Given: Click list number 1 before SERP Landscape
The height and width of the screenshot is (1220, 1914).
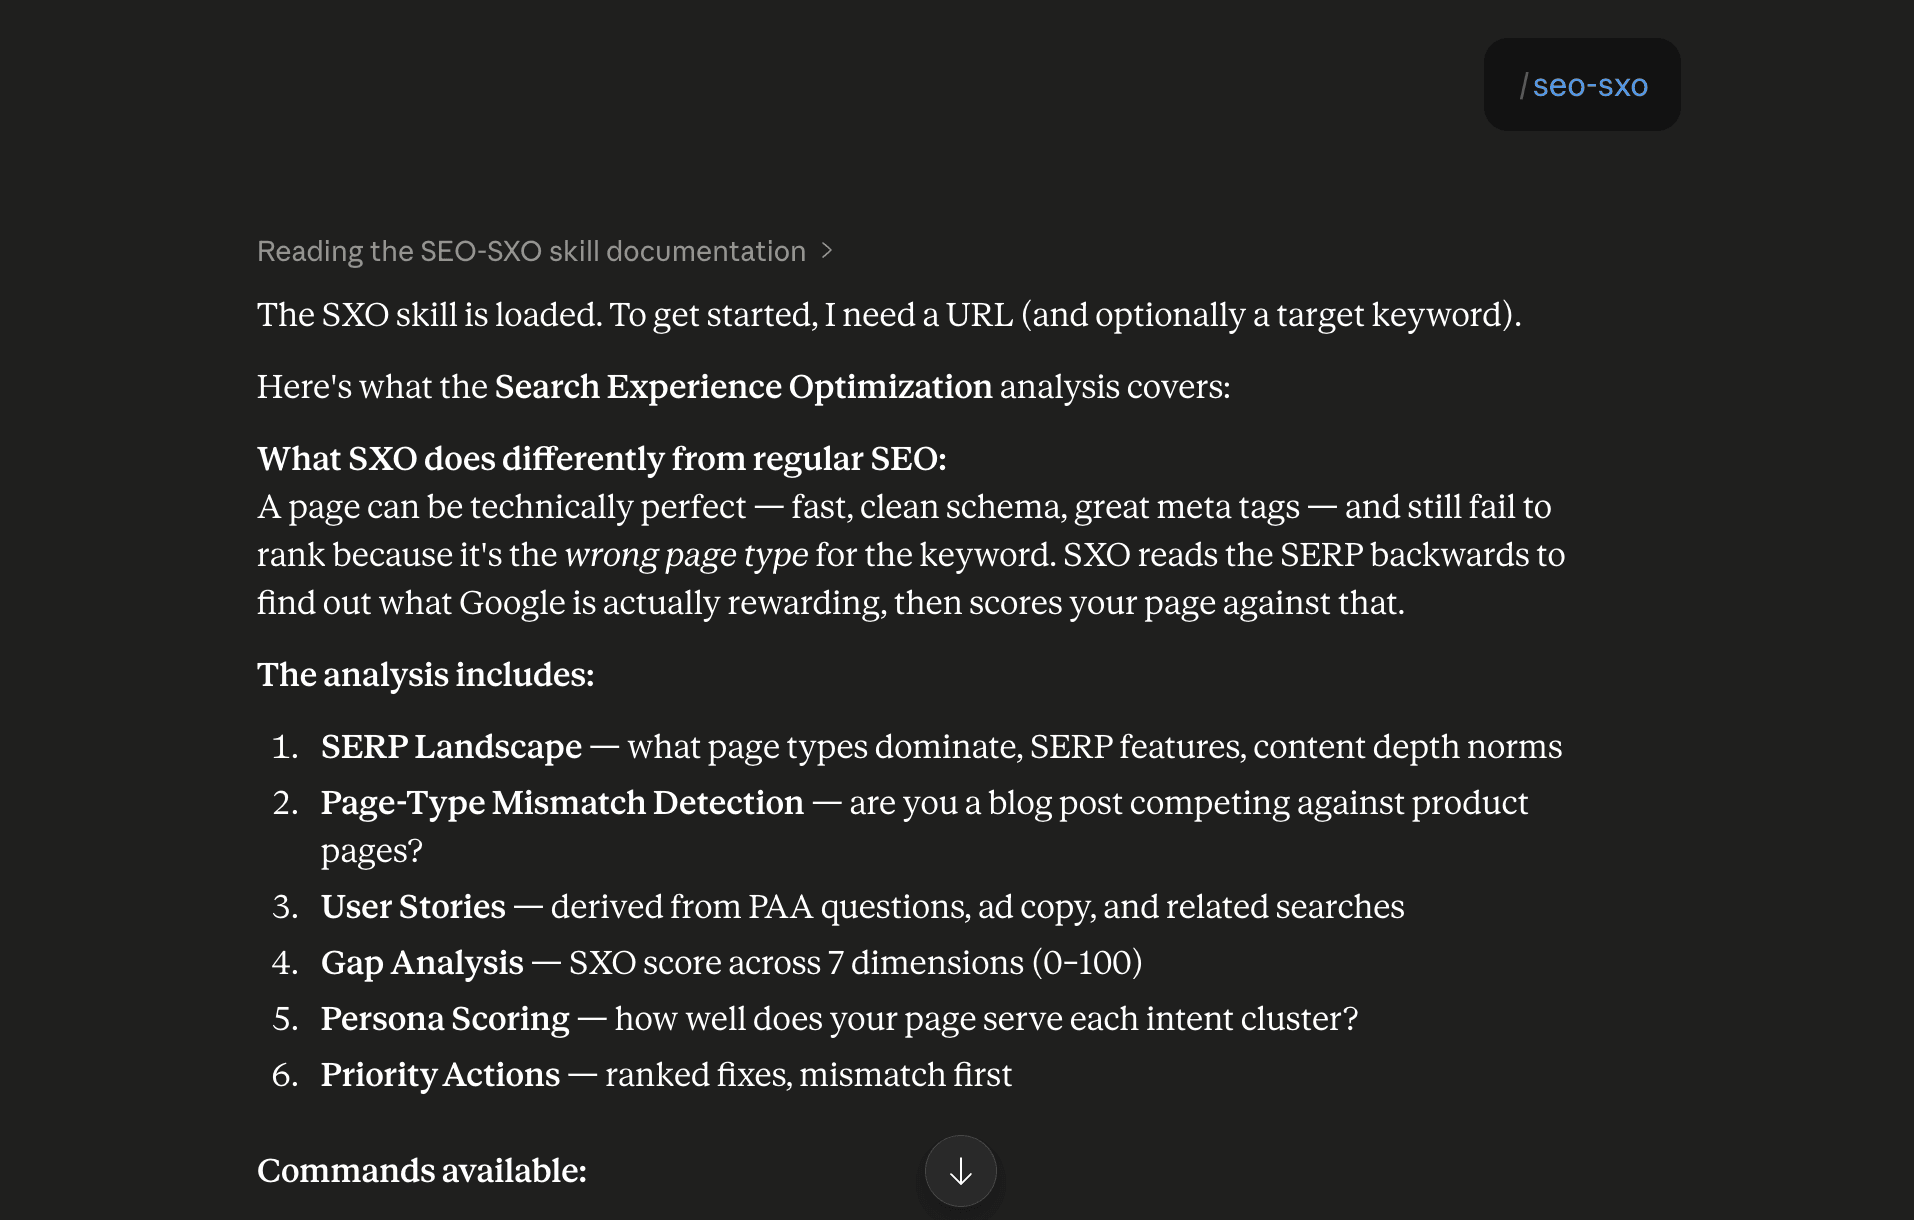Looking at the screenshot, I should 285,747.
